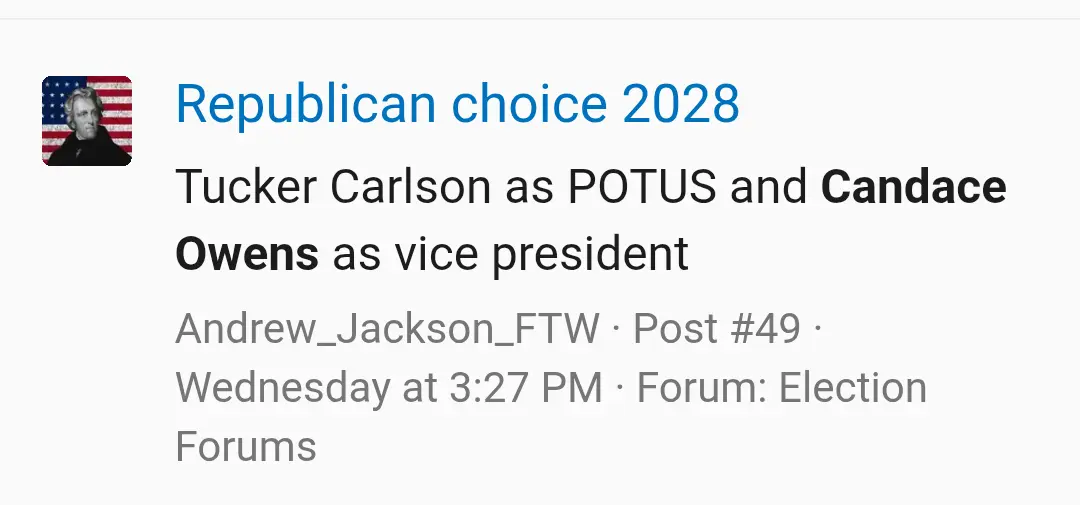This screenshot has width=1080, height=505.
Task: Click "Tucker Carlson" in the post snippet
Action: (333, 187)
